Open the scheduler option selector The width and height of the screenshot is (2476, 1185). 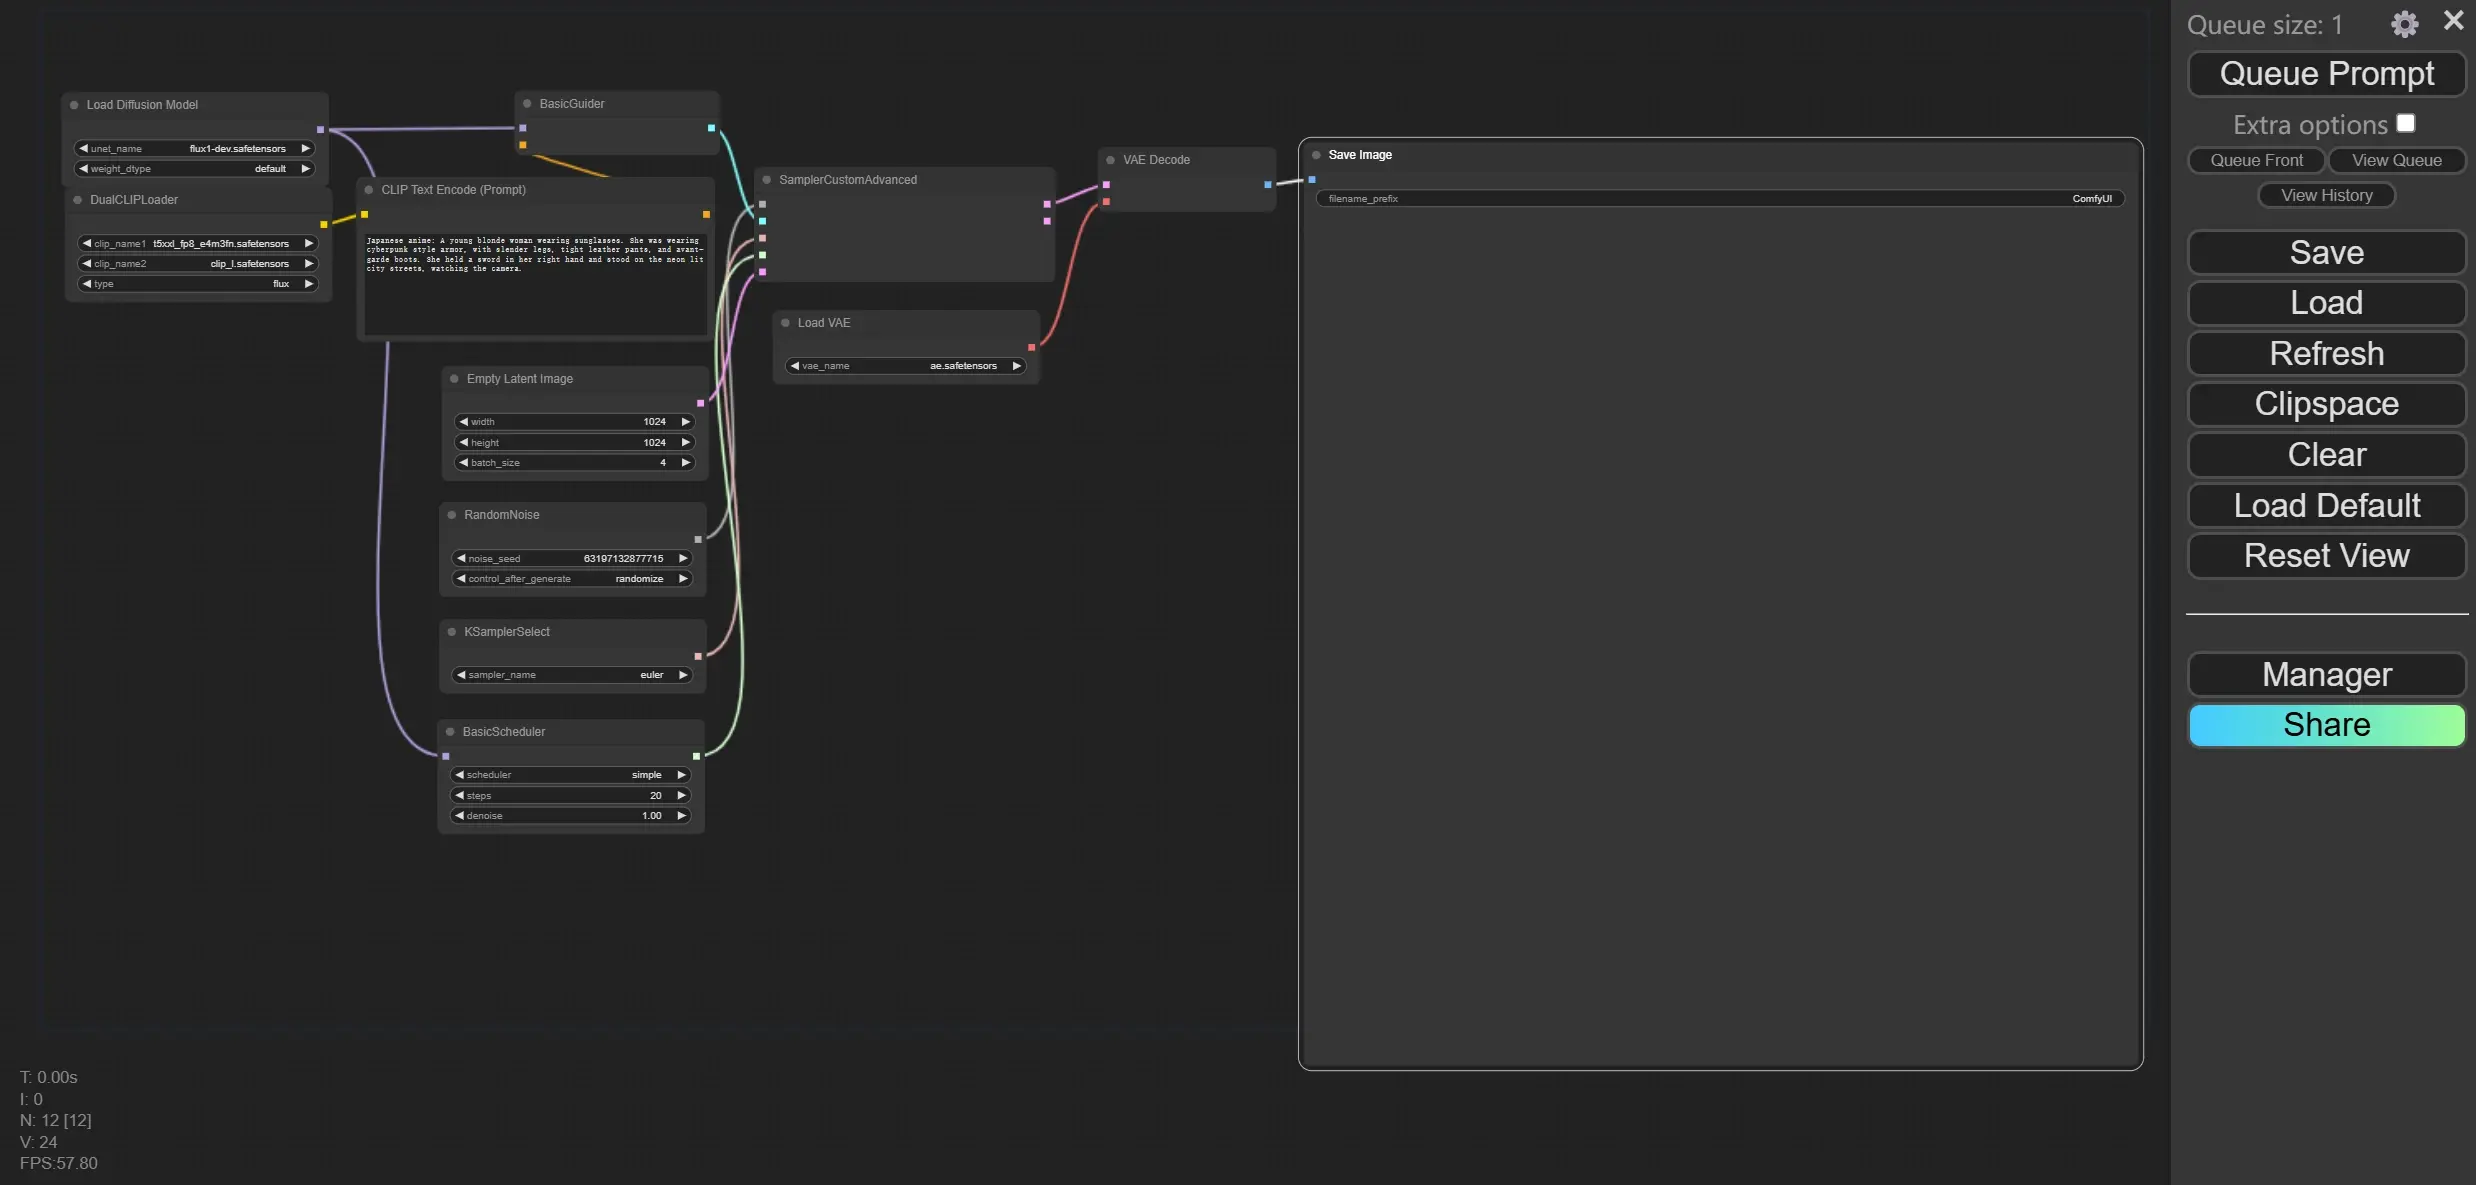(x=570, y=775)
